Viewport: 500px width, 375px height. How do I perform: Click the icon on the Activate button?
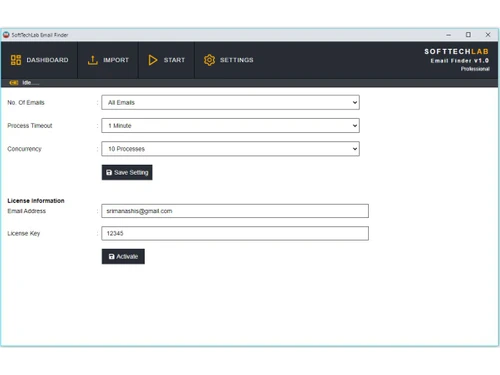pyautogui.click(x=112, y=256)
